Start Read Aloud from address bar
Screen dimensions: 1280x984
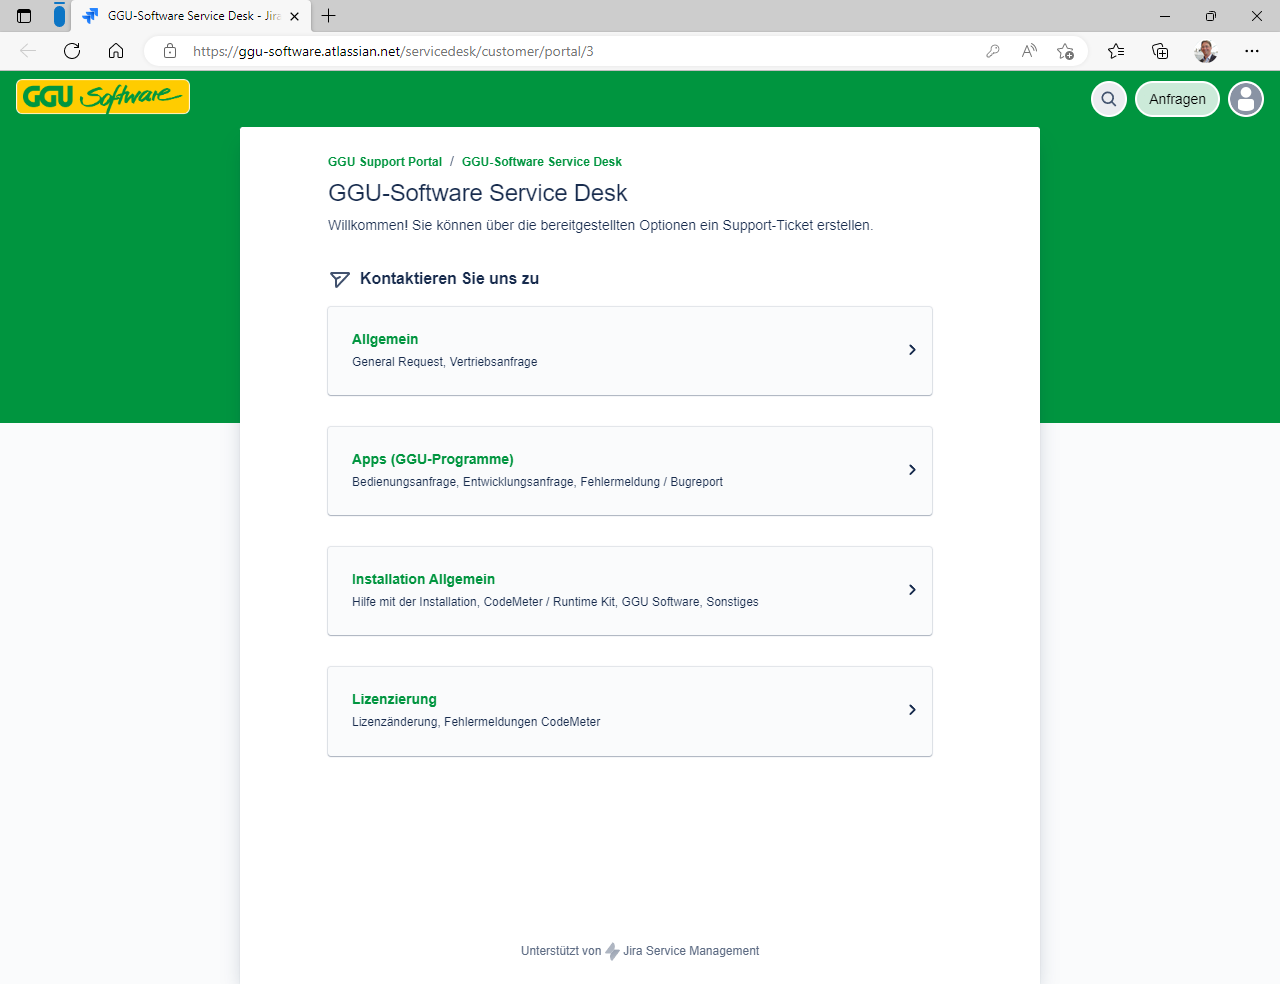(1029, 51)
